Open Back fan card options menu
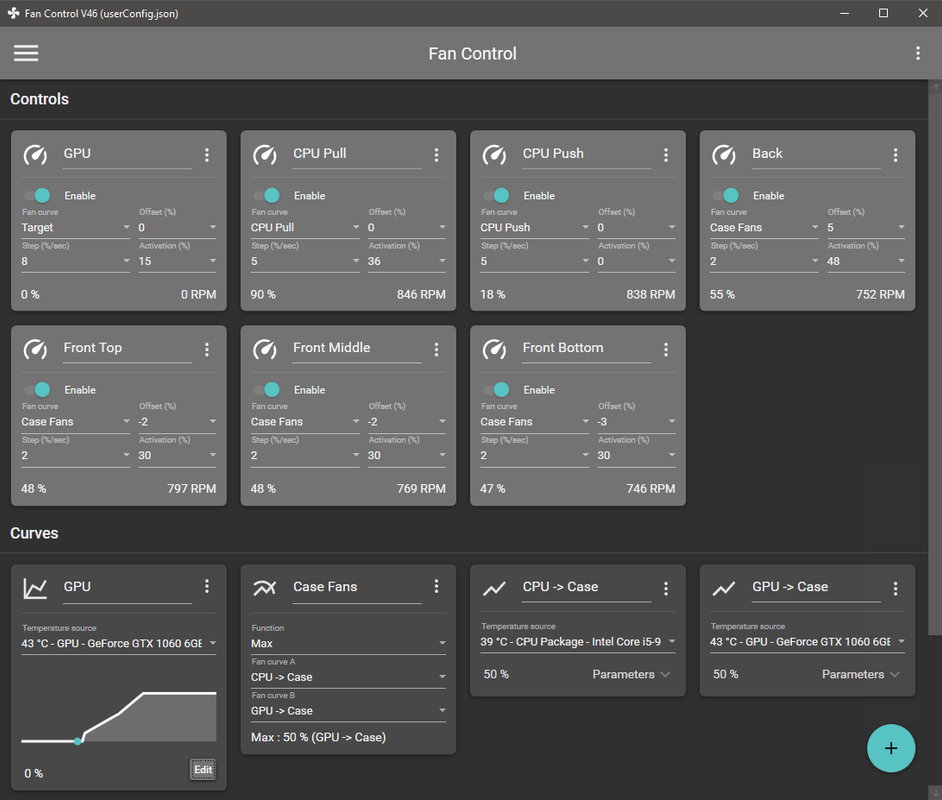Viewport: 942px width, 800px height. pos(895,155)
